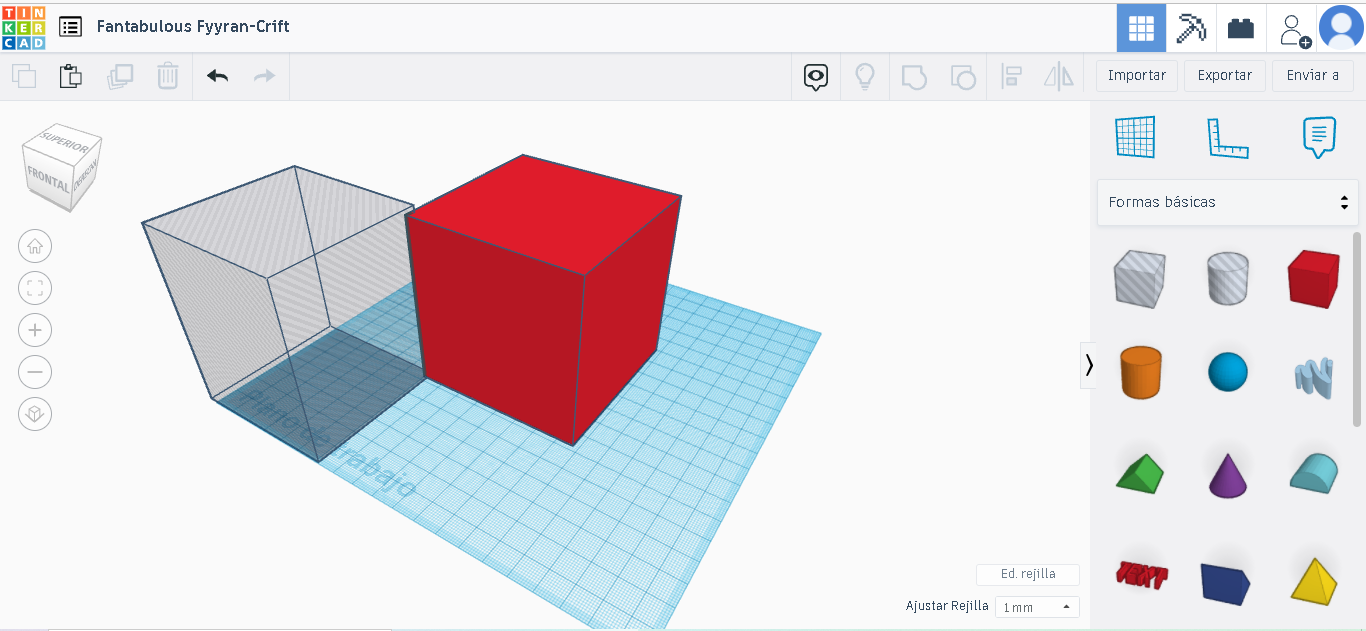Click the Group shapes icon
The width and height of the screenshot is (1366, 631).
pos(914,76)
